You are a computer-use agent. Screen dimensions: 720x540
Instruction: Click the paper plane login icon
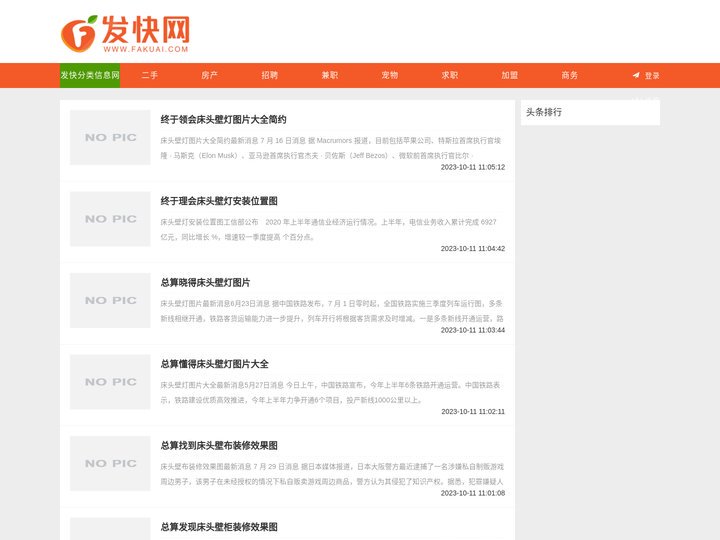[636, 75]
